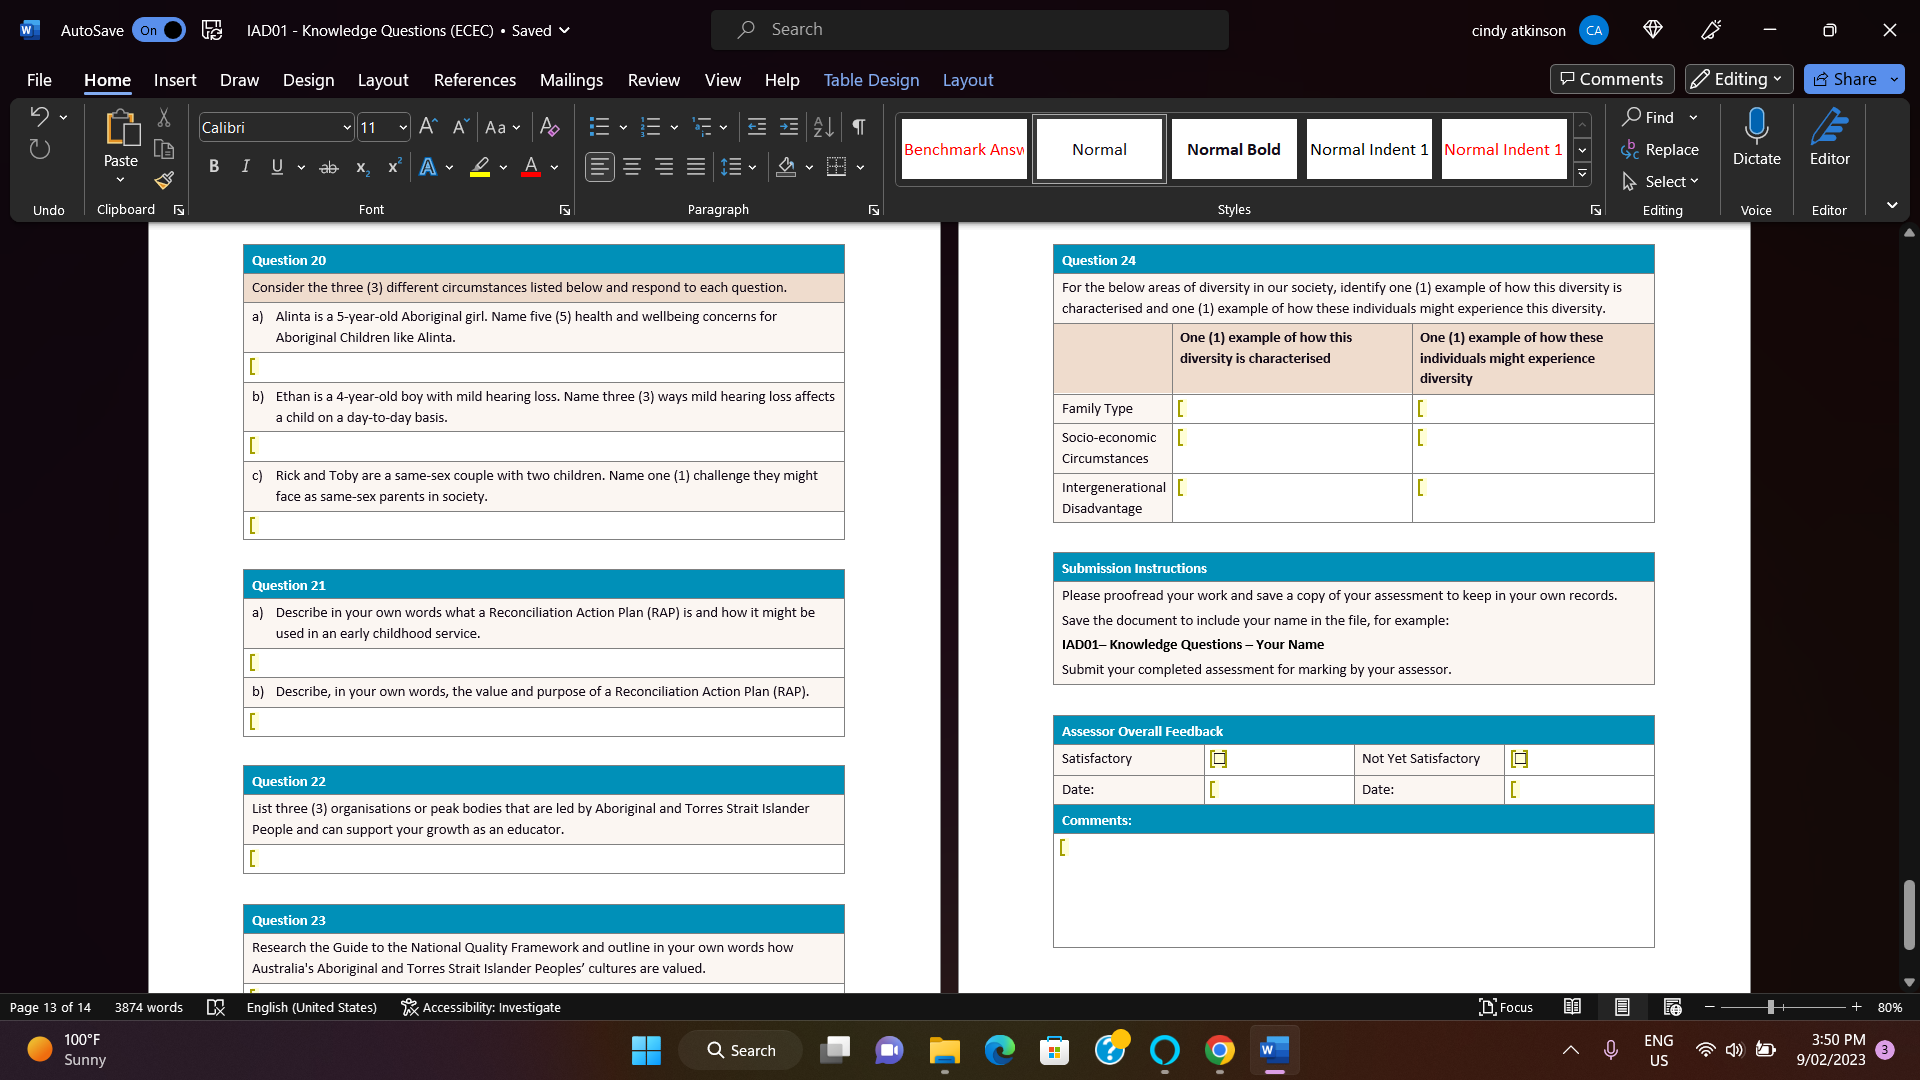Open the Calibri font name dropdown
This screenshot has height=1080, width=1920.
tap(347, 127)
